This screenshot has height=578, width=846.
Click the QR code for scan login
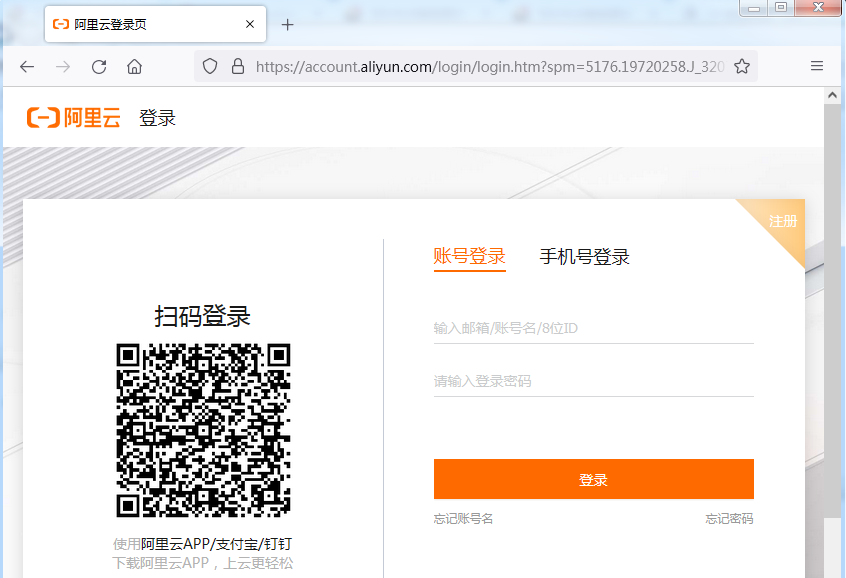pos(203,430)
